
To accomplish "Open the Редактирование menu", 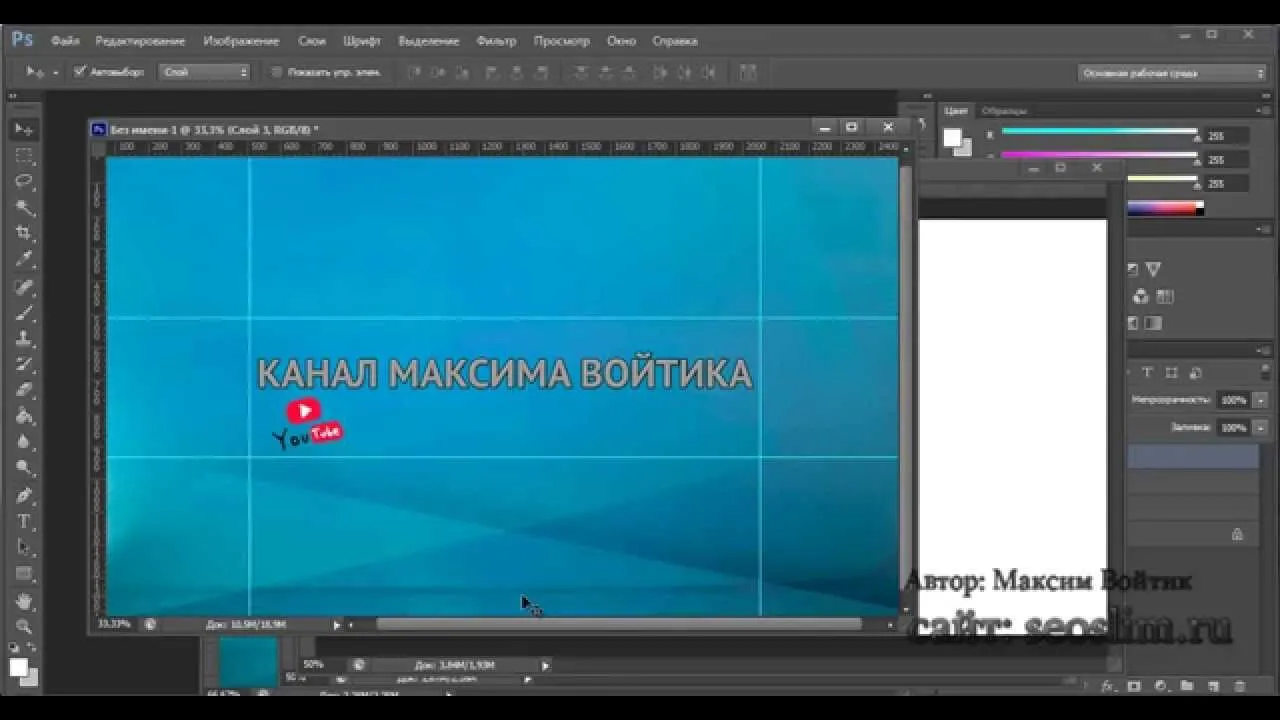I will pyautogui.click(x=140, y=41).
